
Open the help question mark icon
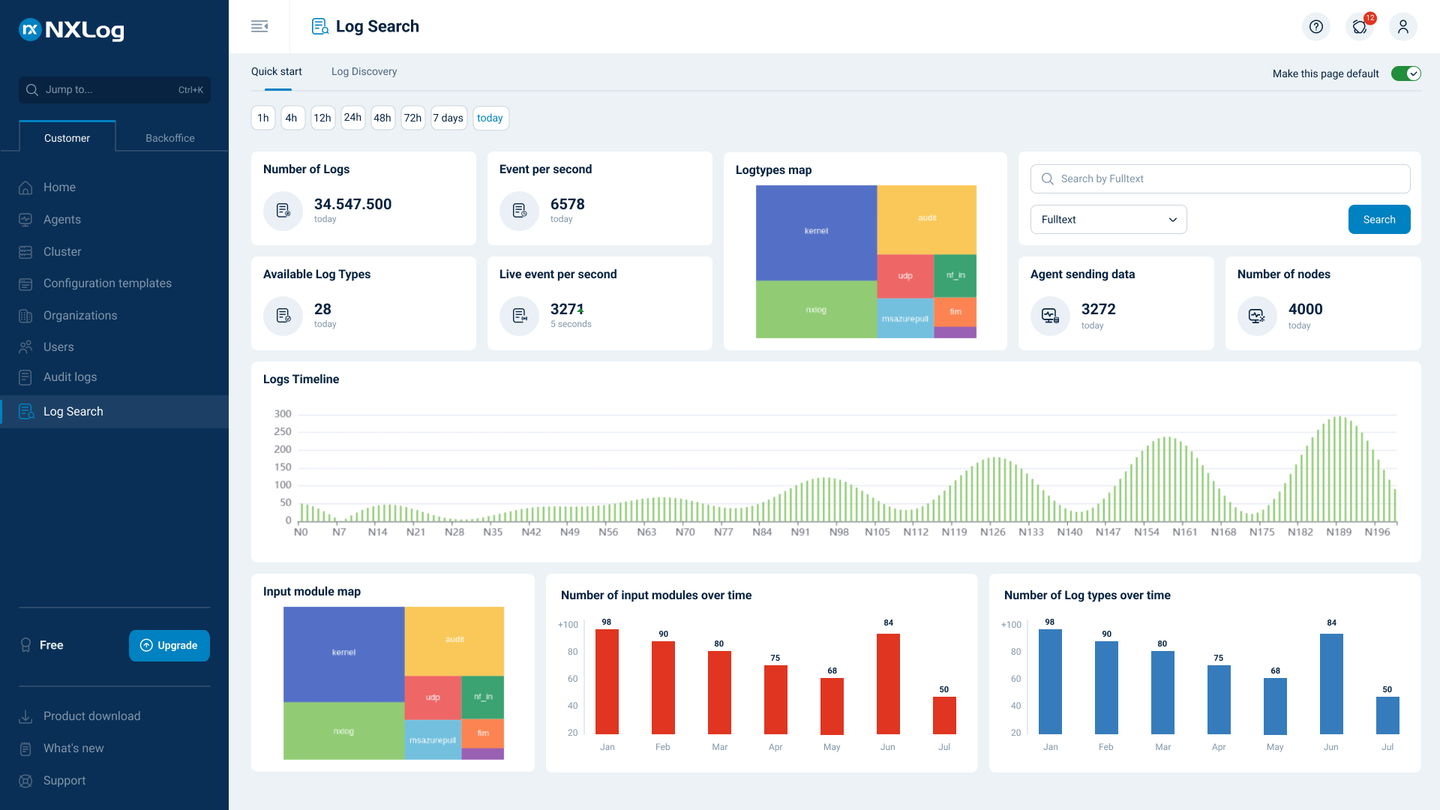(x=1316, y=27)
